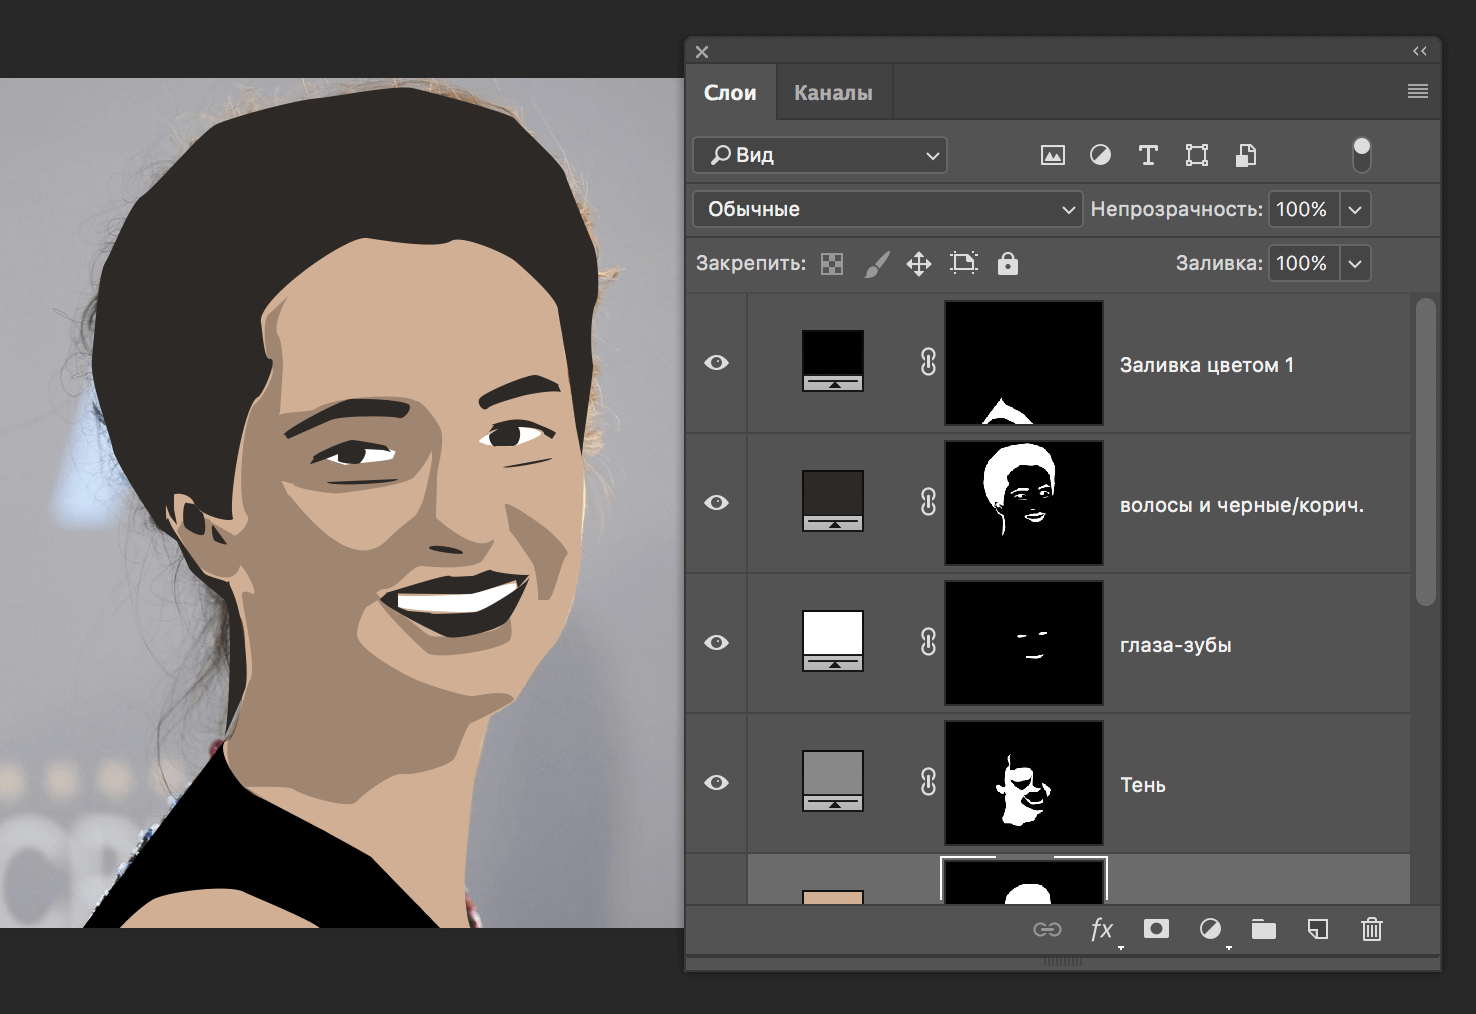Screen dimensions: 1476x1014
Task: Add a layer mask
Action: click(x=1156, y=929)
